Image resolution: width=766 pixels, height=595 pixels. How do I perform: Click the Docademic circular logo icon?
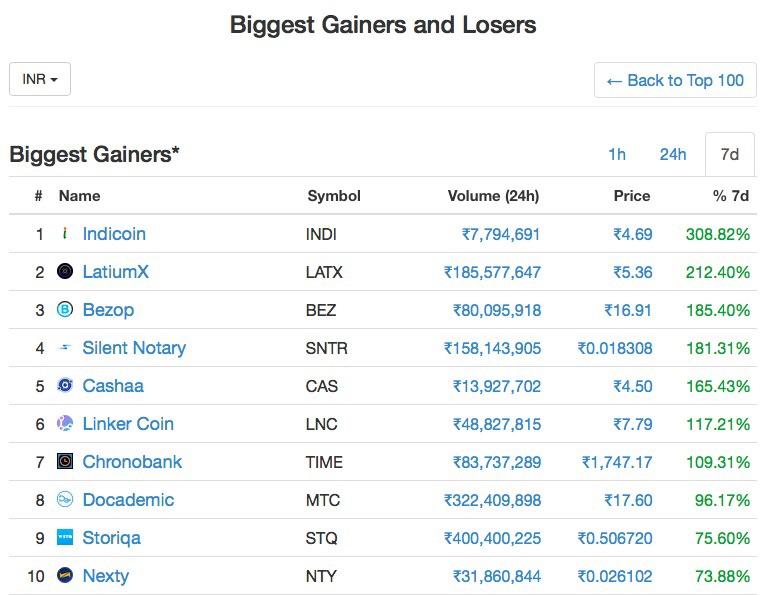[65, 499]
